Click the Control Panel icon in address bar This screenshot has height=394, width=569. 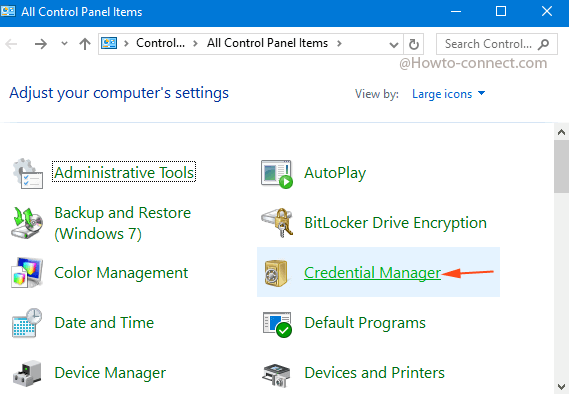coord(109,43)
